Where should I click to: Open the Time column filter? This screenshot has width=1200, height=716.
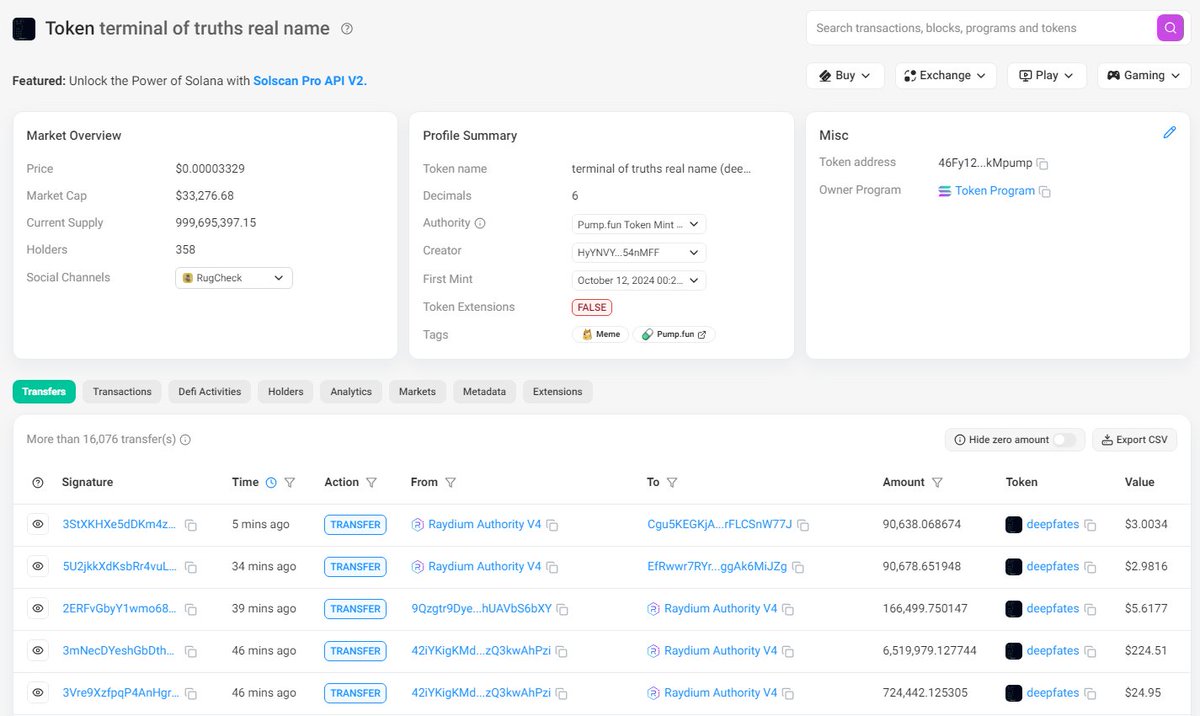pos(290,483)
